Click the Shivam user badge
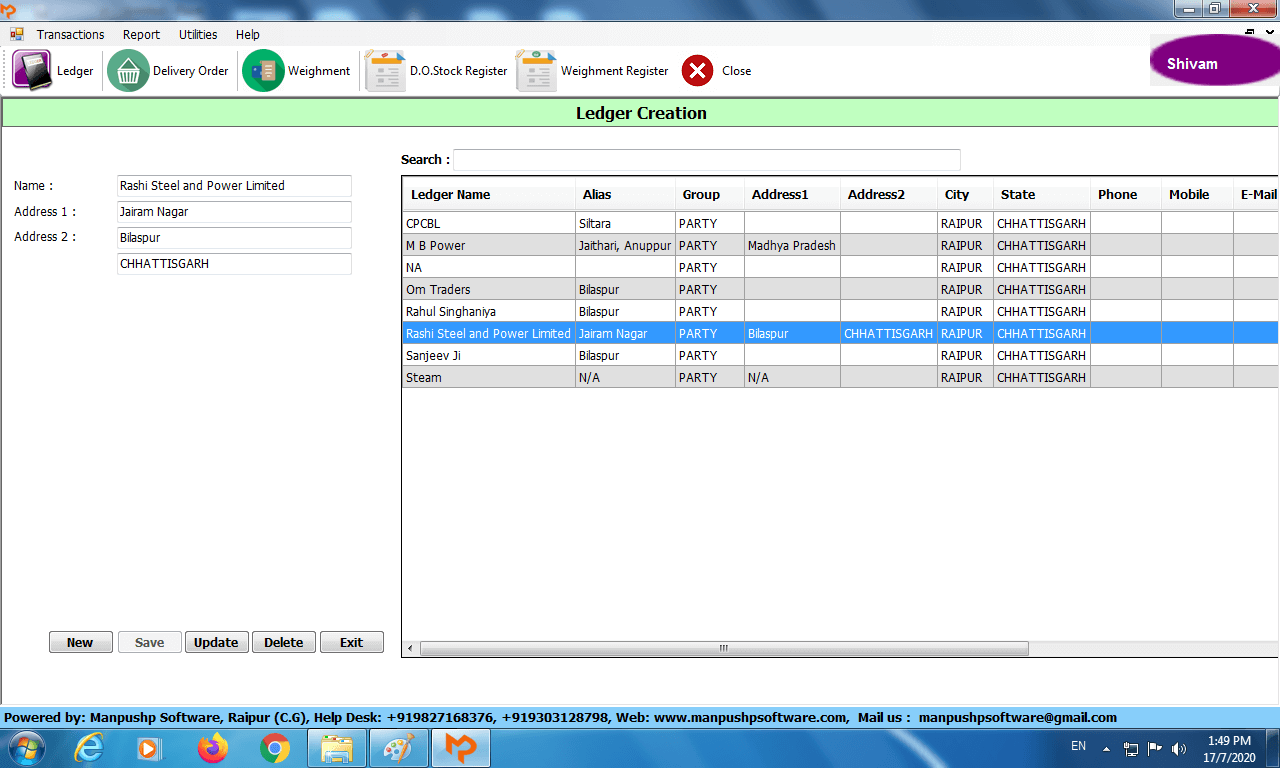The height and width of the screenshot is (768, 1280). (x=1214, y=61)
